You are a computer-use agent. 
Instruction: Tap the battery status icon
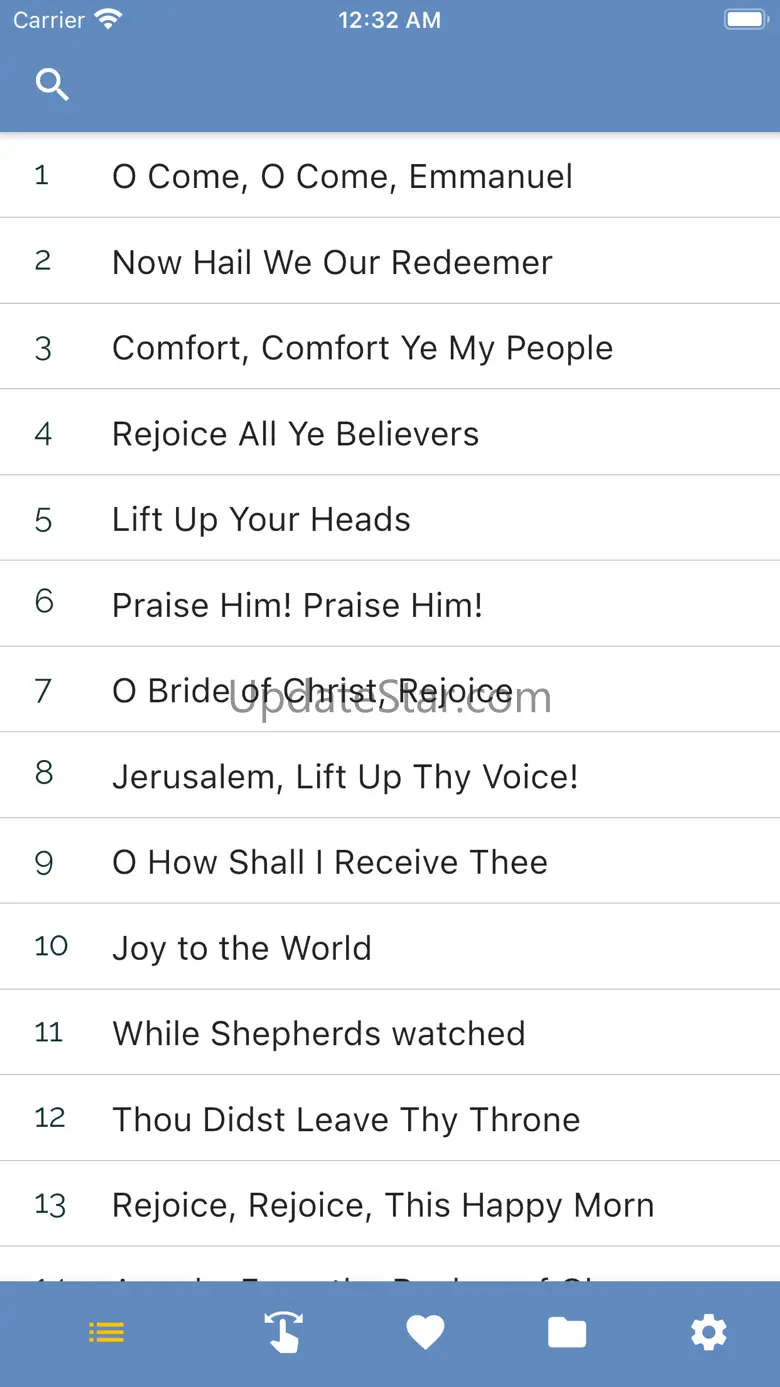[x=745, y=20]
